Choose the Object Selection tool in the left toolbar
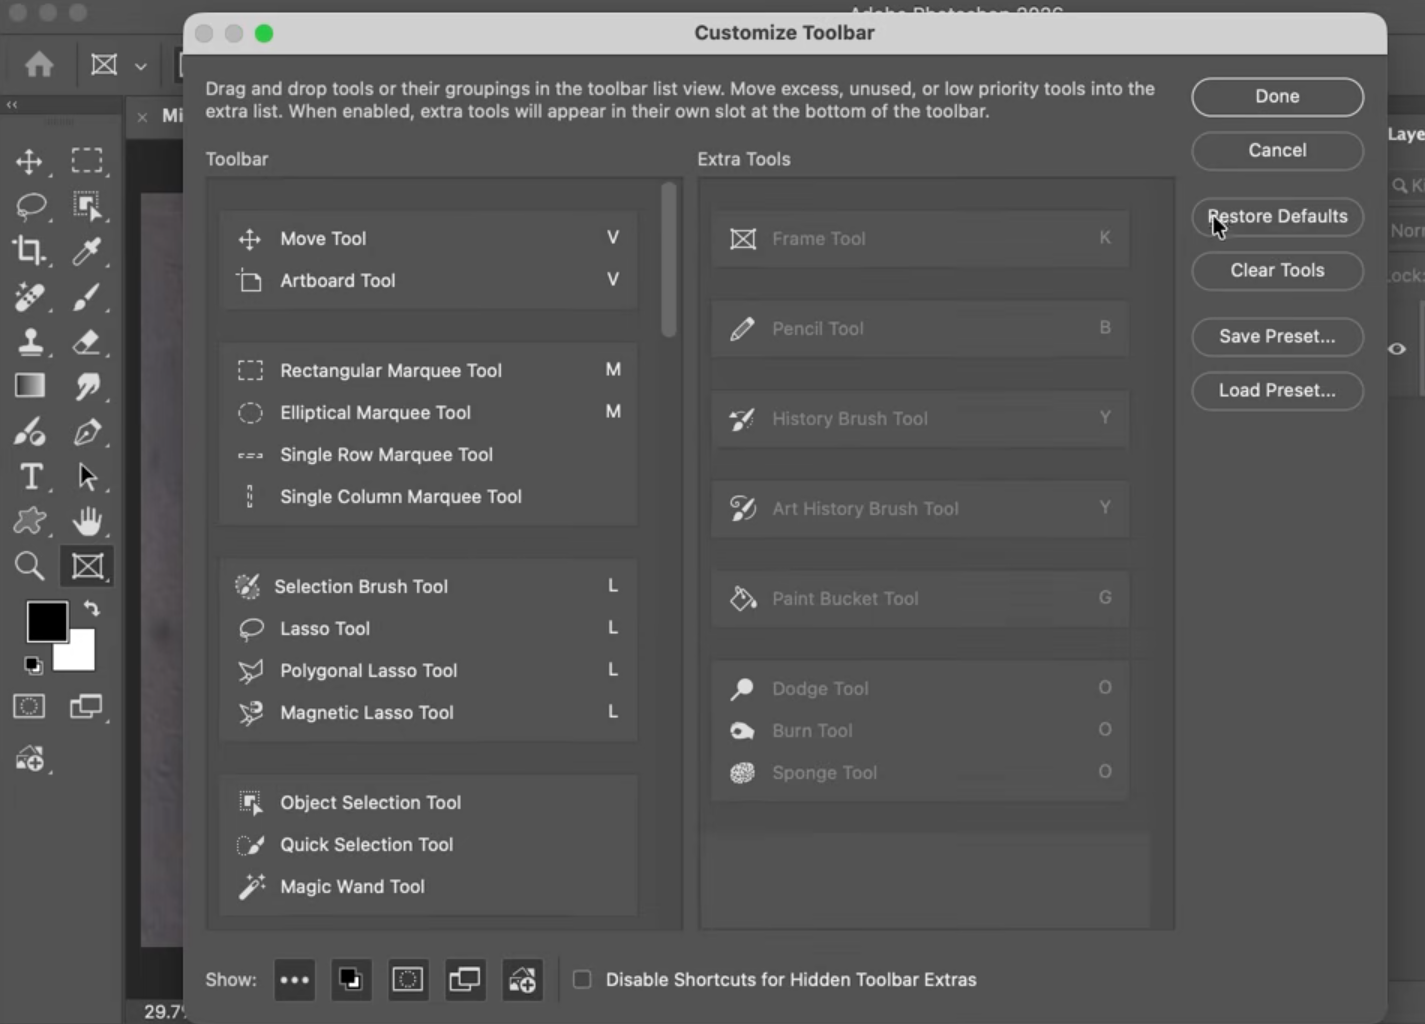The image size is (1425, 1024). pyautogui.click(x=87, y=206)
